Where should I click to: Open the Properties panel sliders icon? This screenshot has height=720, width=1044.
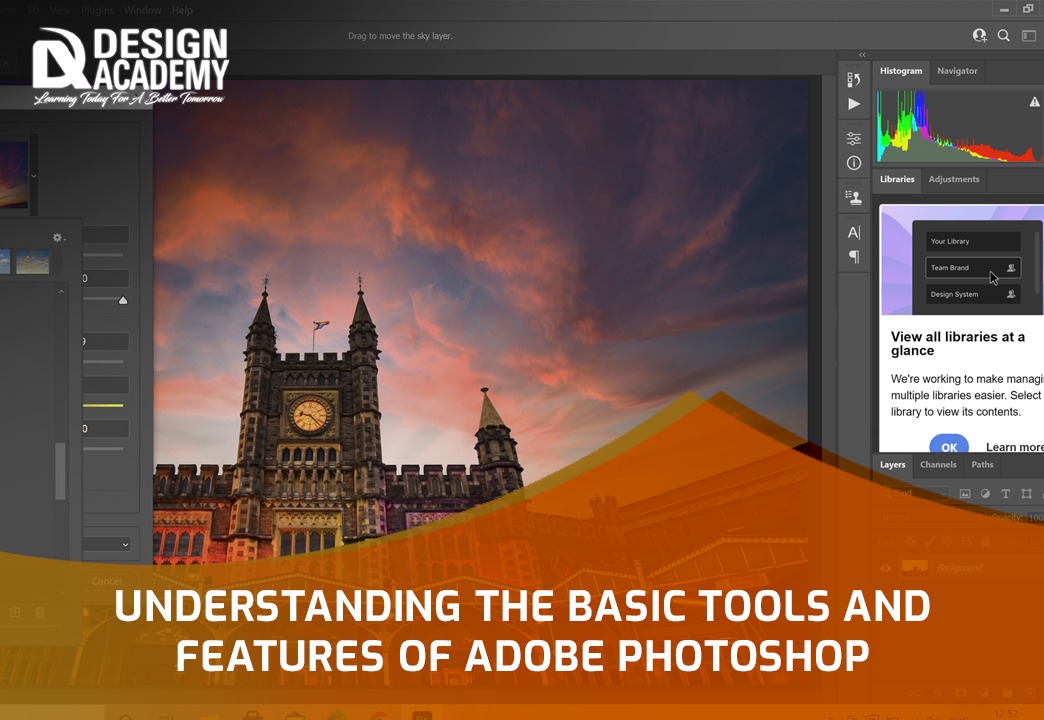point(854,138)
